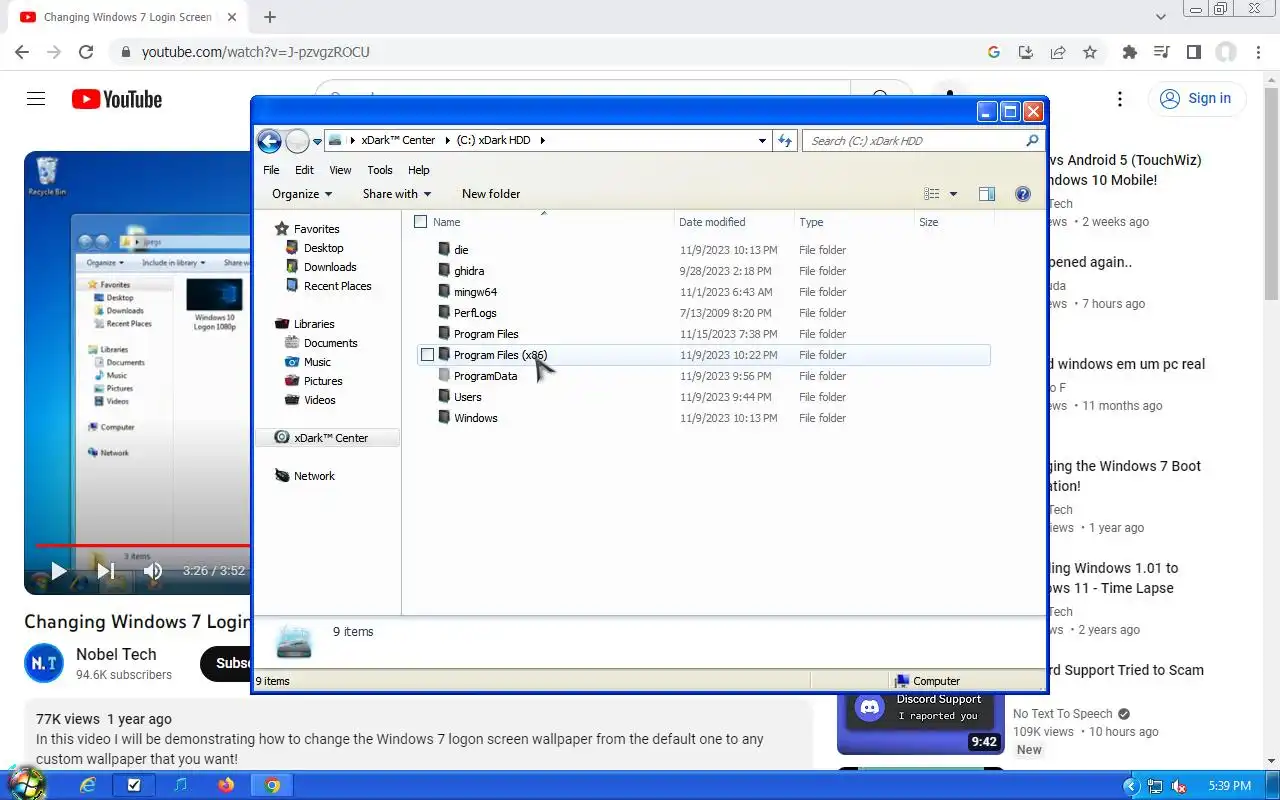Sort by Date modified column
Screen dimensions: 1280x800
point(712,222)
